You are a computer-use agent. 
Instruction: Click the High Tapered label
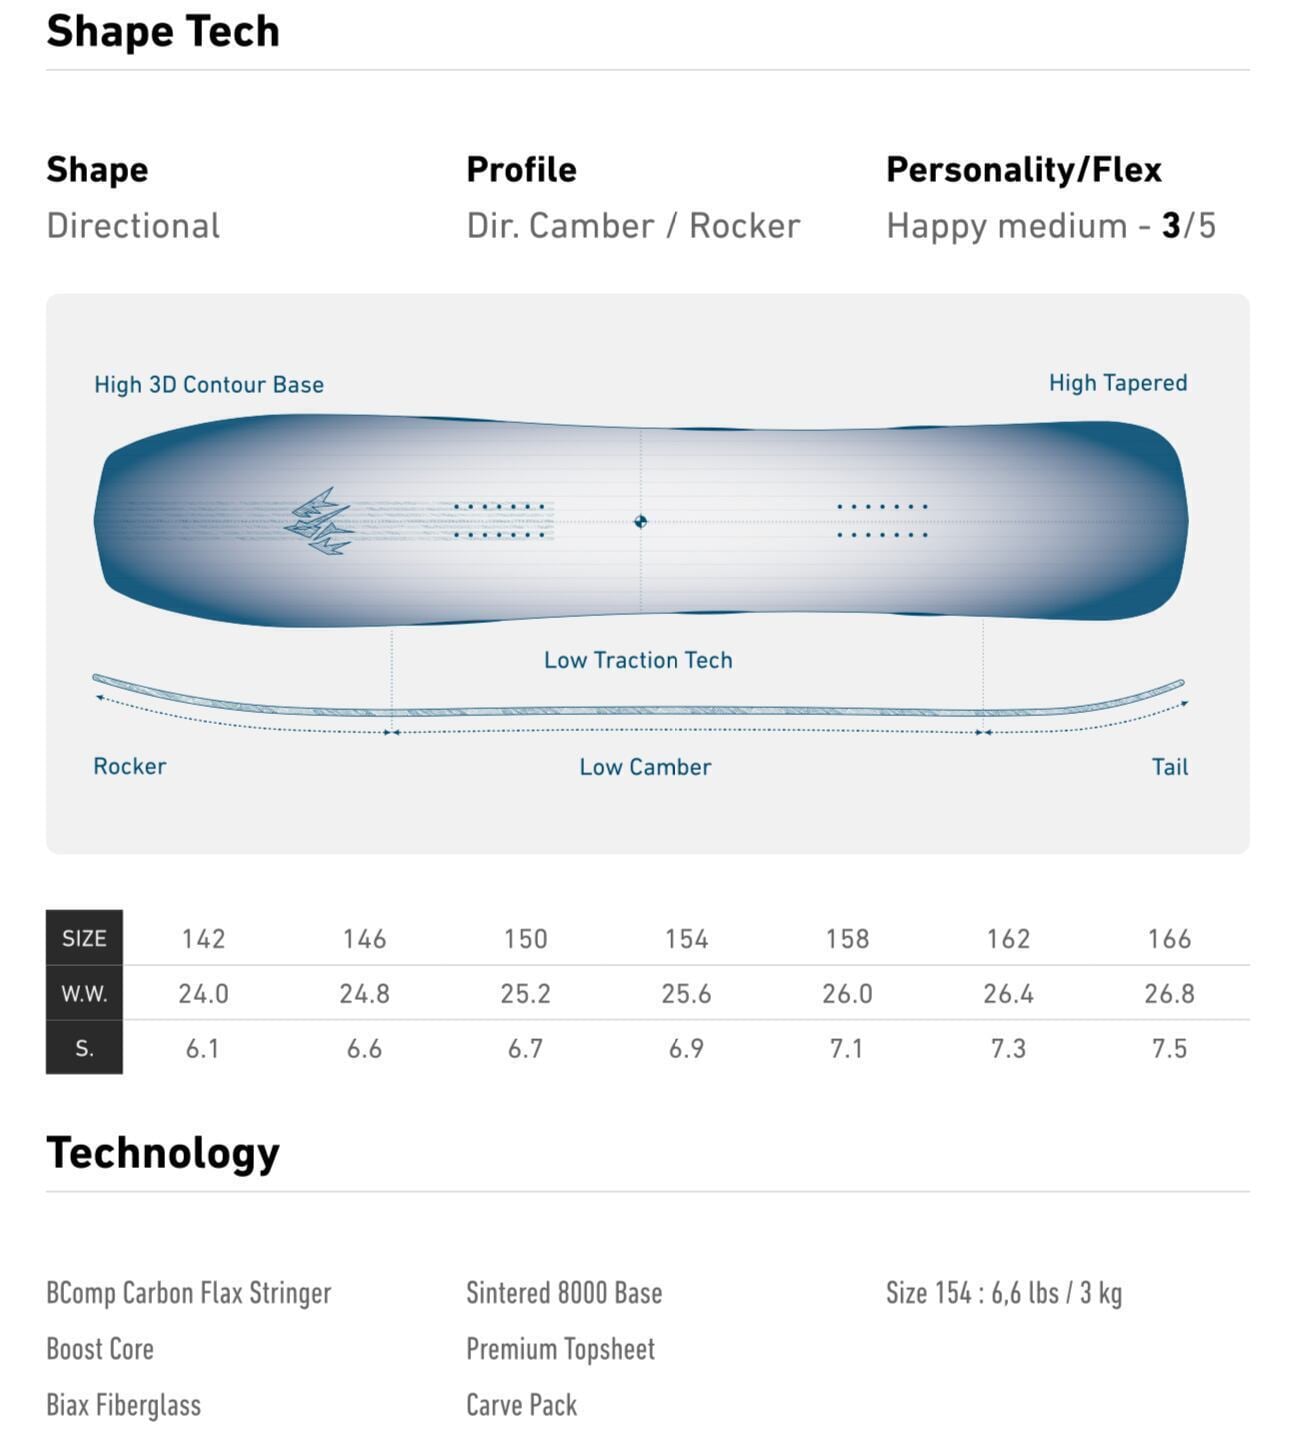click(x=1118, y=383)
